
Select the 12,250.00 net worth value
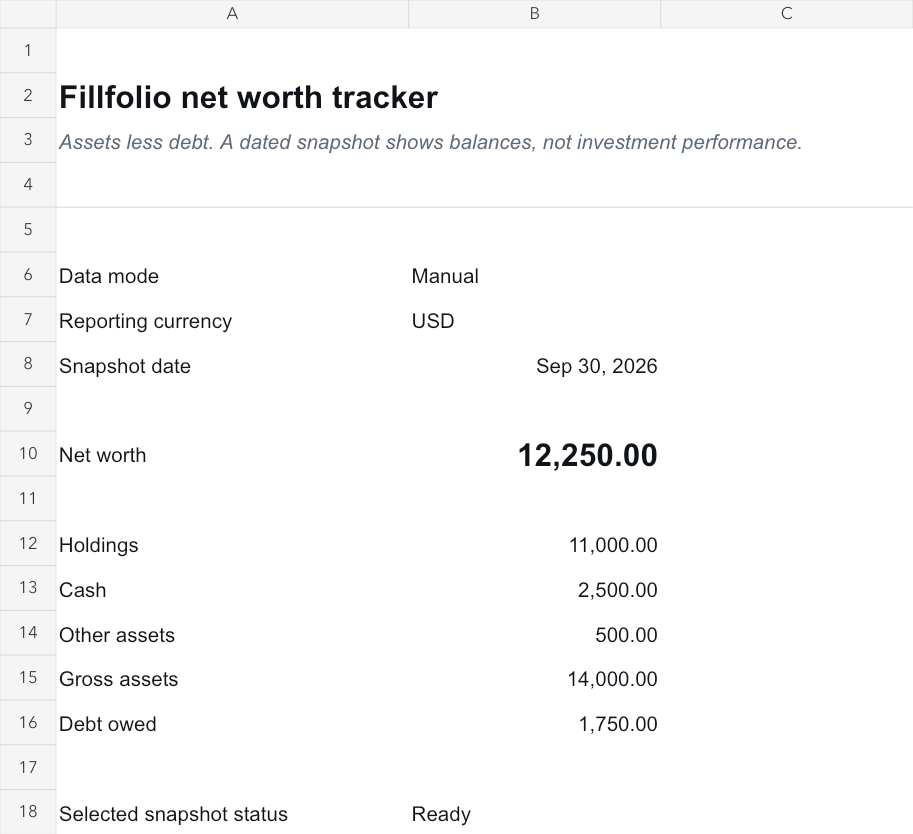tap(535, 454)
